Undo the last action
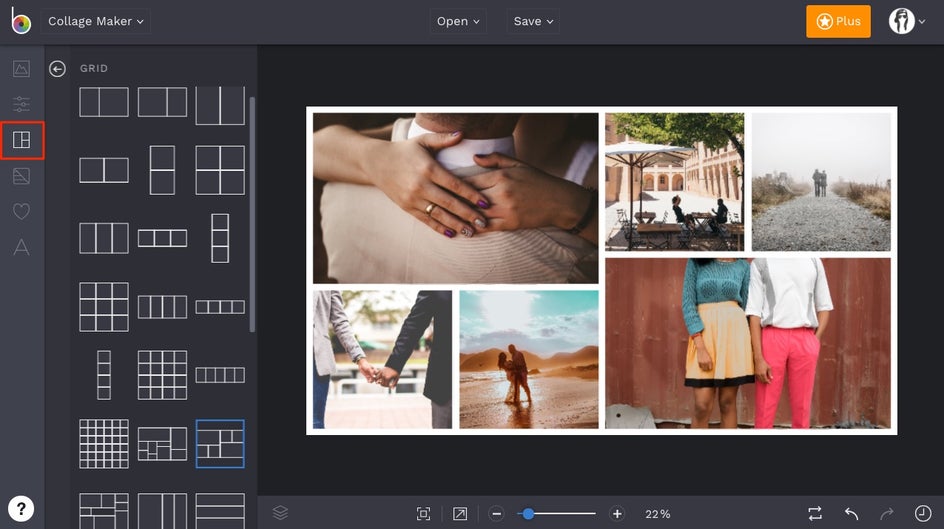The image size is (944, 529). 851,514
